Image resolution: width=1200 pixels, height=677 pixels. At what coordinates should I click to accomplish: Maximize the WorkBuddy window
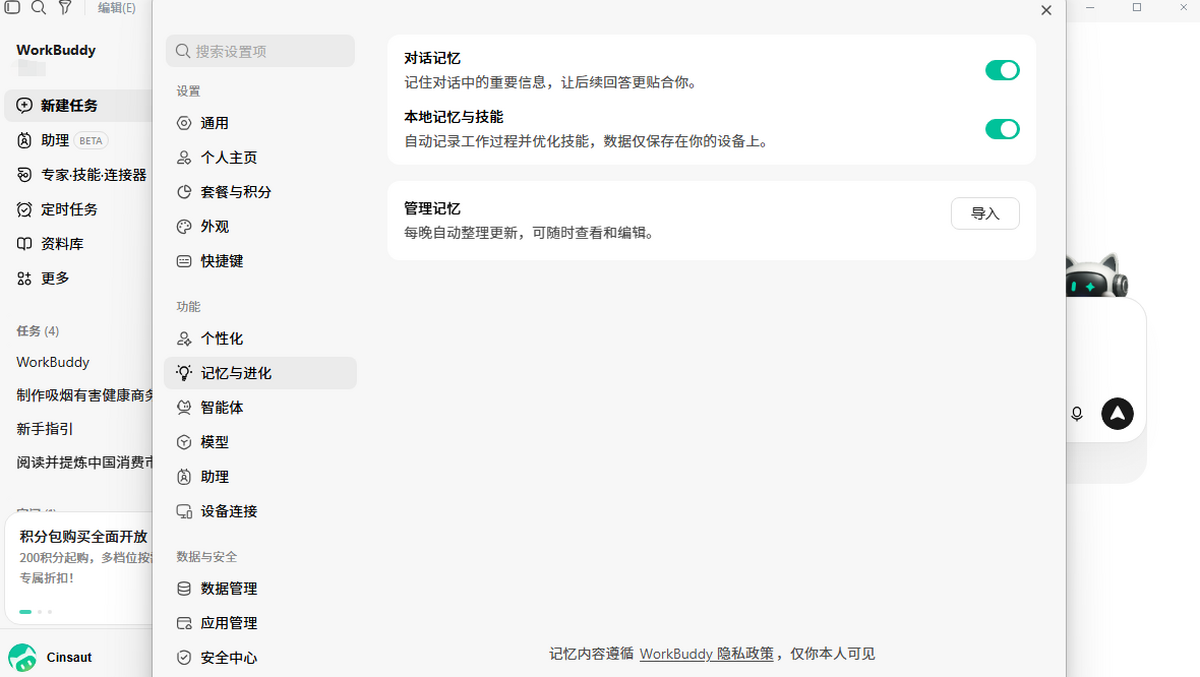(x=1136, y=8)
